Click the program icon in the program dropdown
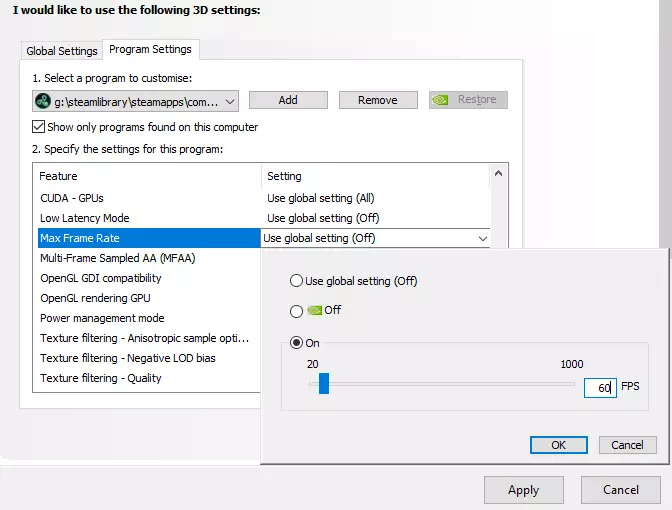The image size is (672, 510). pos(43,101)
